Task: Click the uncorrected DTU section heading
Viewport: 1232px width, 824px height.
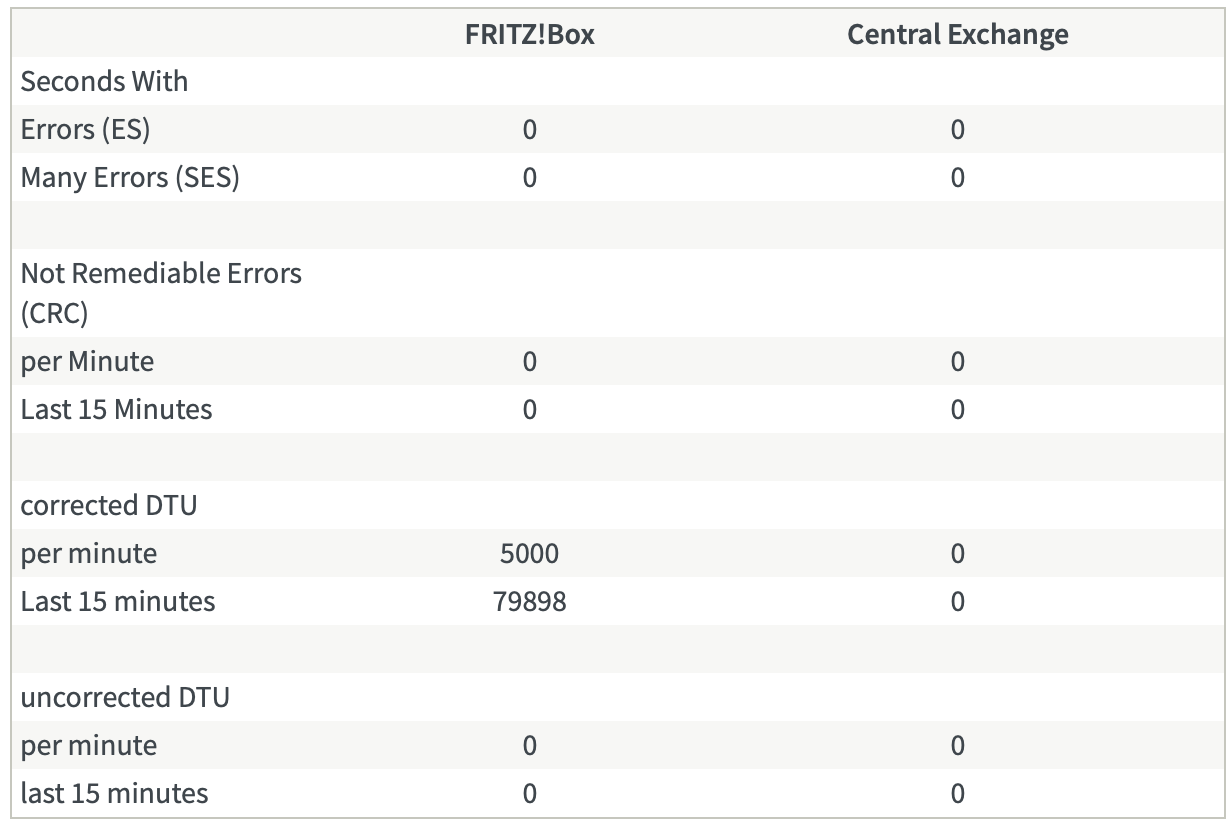Action: (125, 698)
